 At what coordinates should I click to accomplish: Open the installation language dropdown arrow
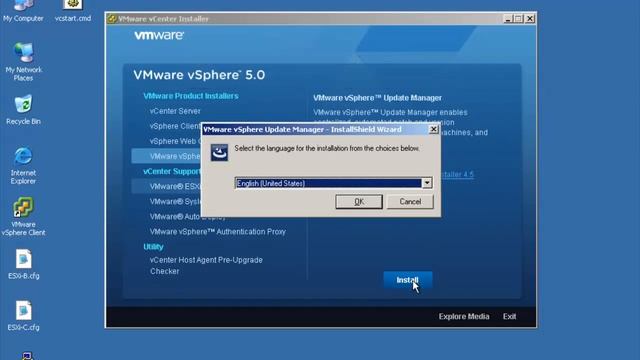(427, 183)
